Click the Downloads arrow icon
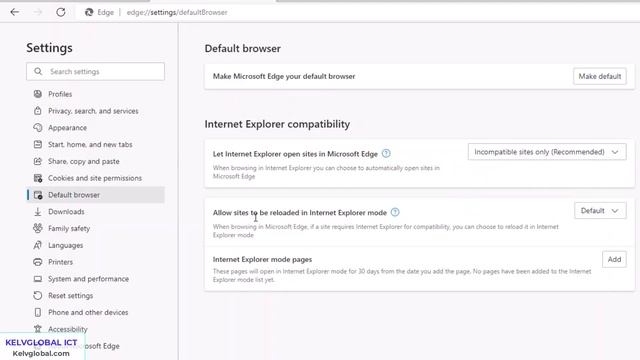This screenshot has width=640, height=360. (38, 212)
